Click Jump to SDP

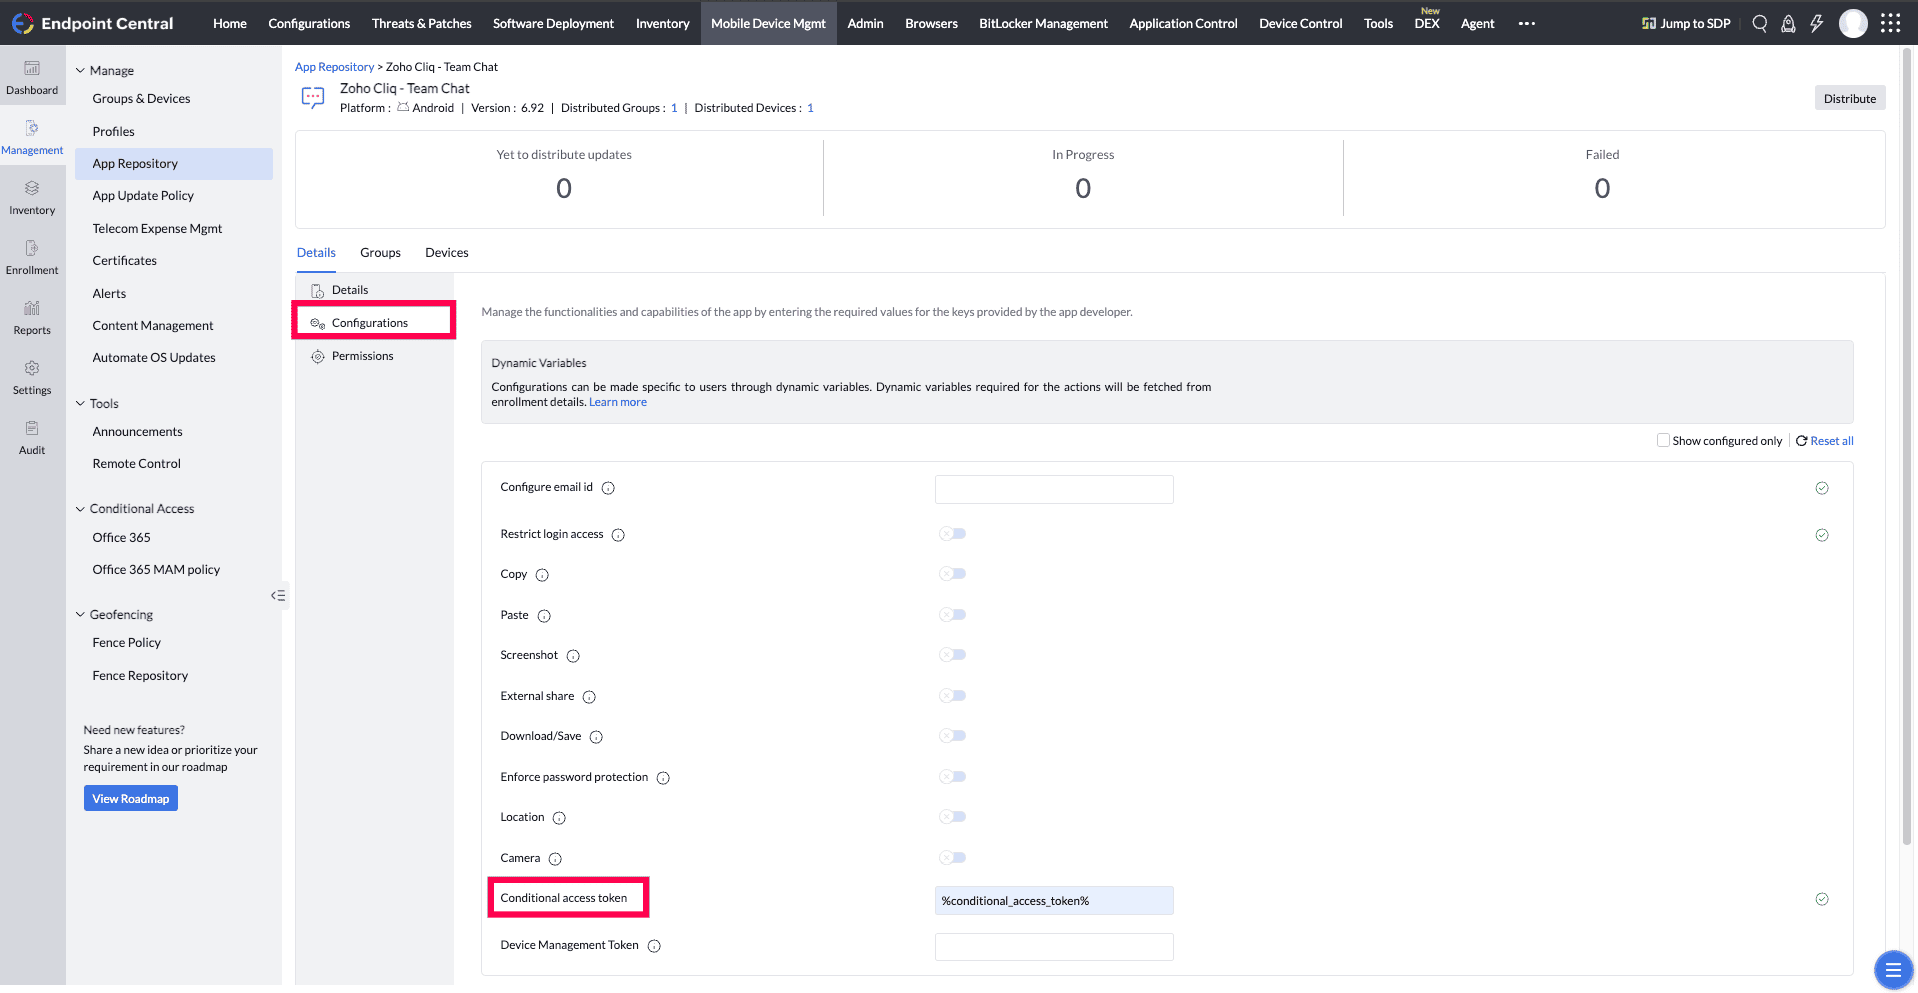[1686, 23]
